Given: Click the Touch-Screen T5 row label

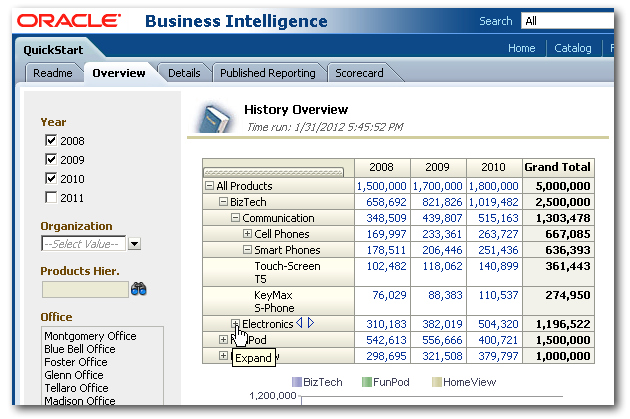Looking at the screenshot, I should [x=287, y=272].
